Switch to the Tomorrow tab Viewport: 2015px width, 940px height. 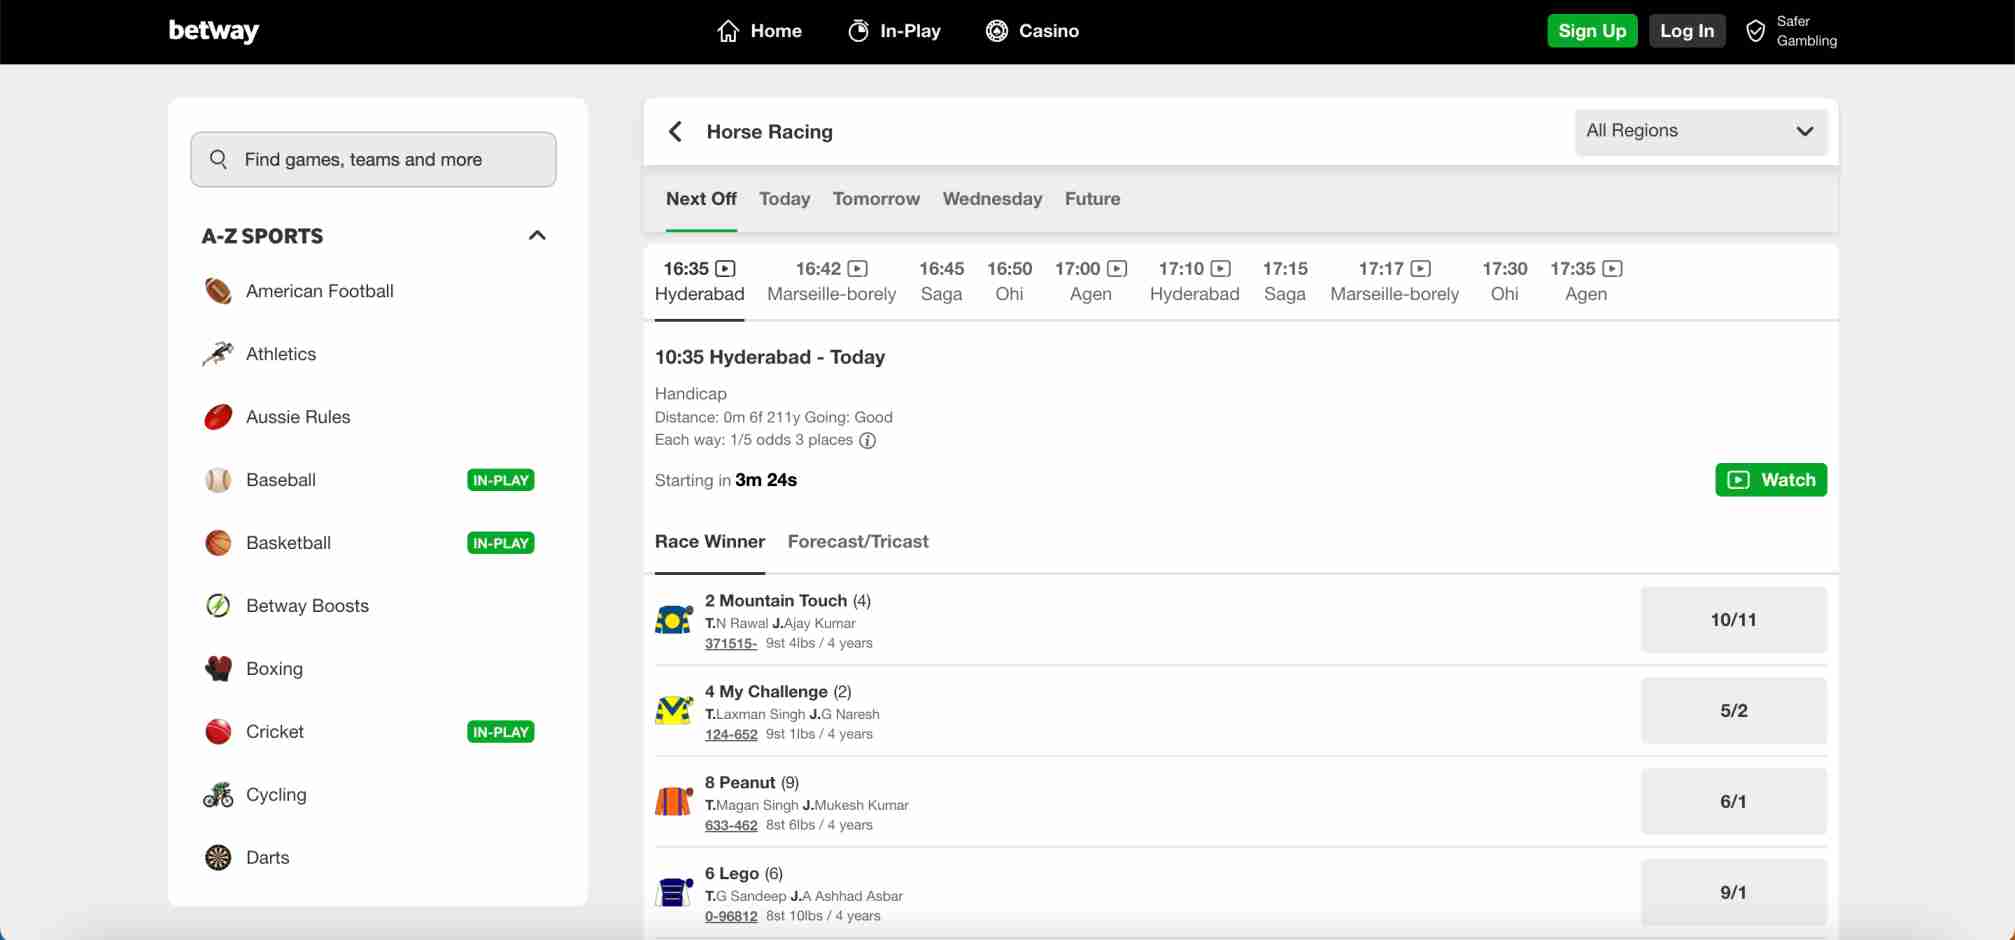(x=876, y=199)
